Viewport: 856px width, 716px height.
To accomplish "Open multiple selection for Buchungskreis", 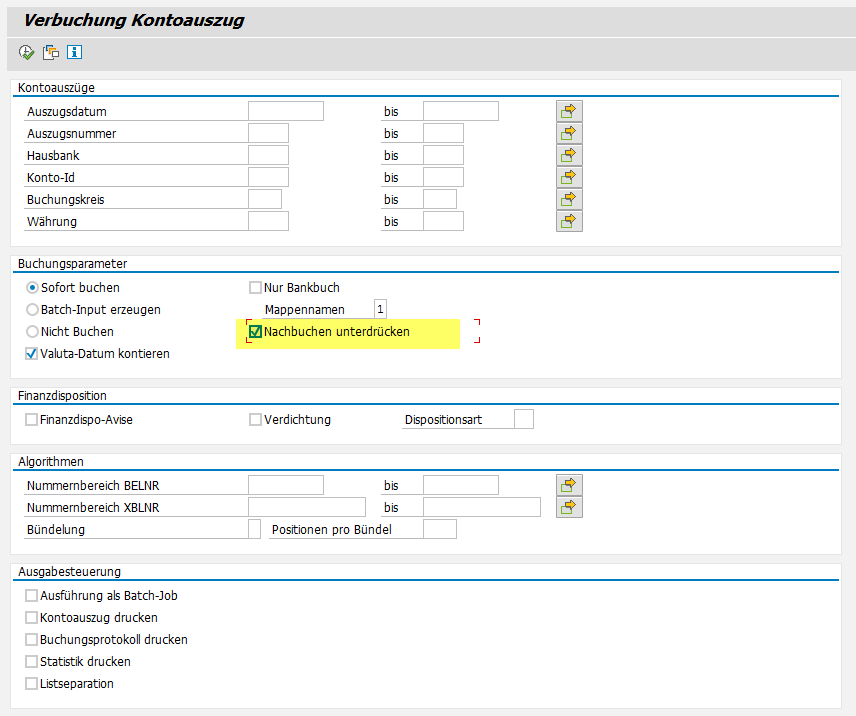I will pos(569,199).
